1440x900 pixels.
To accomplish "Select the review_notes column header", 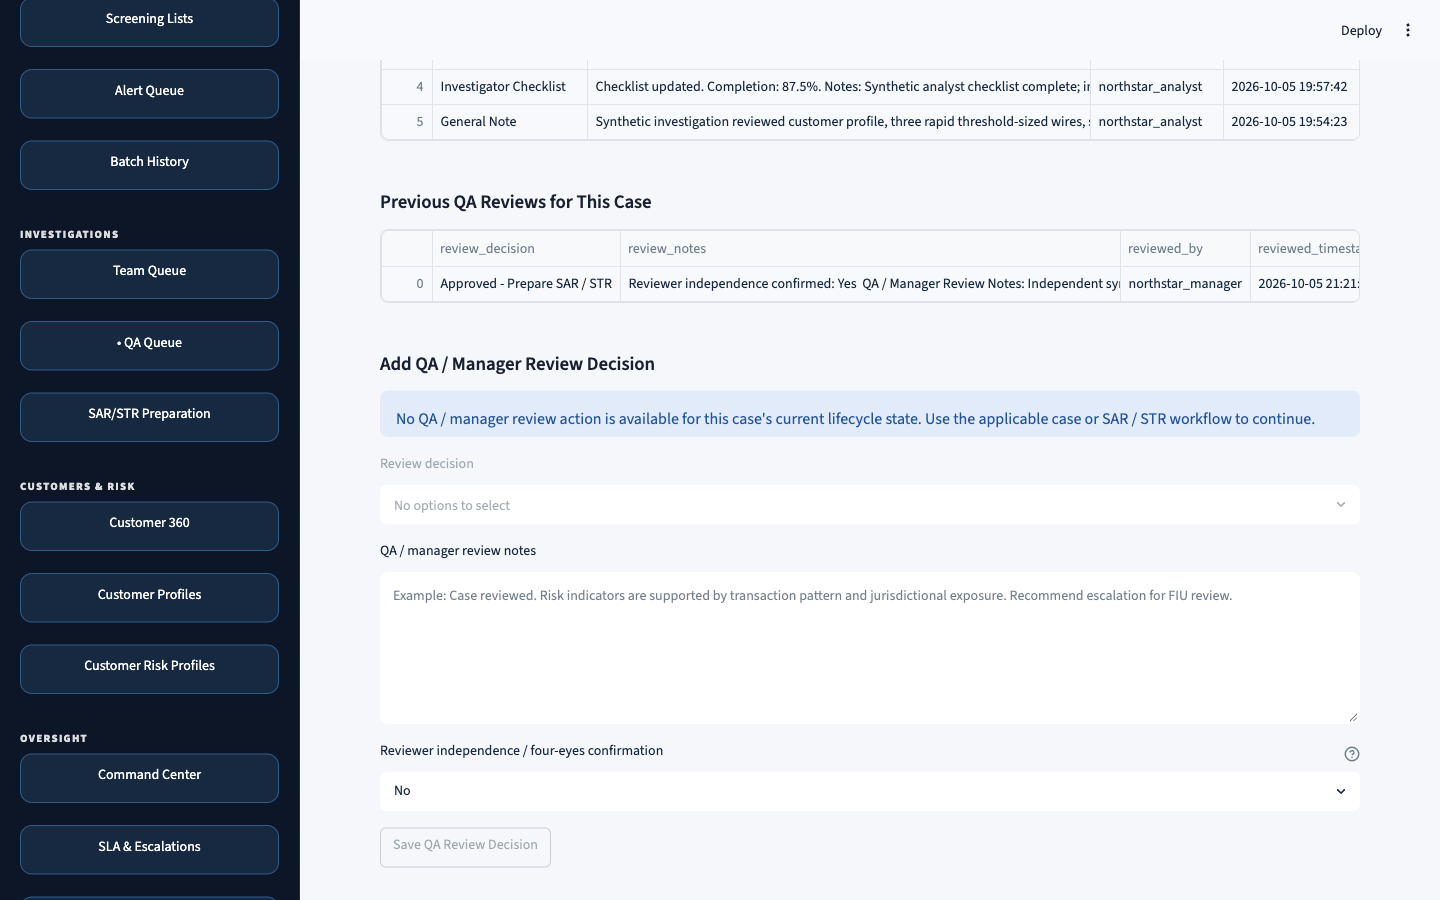I will click(x=870, y=249).
